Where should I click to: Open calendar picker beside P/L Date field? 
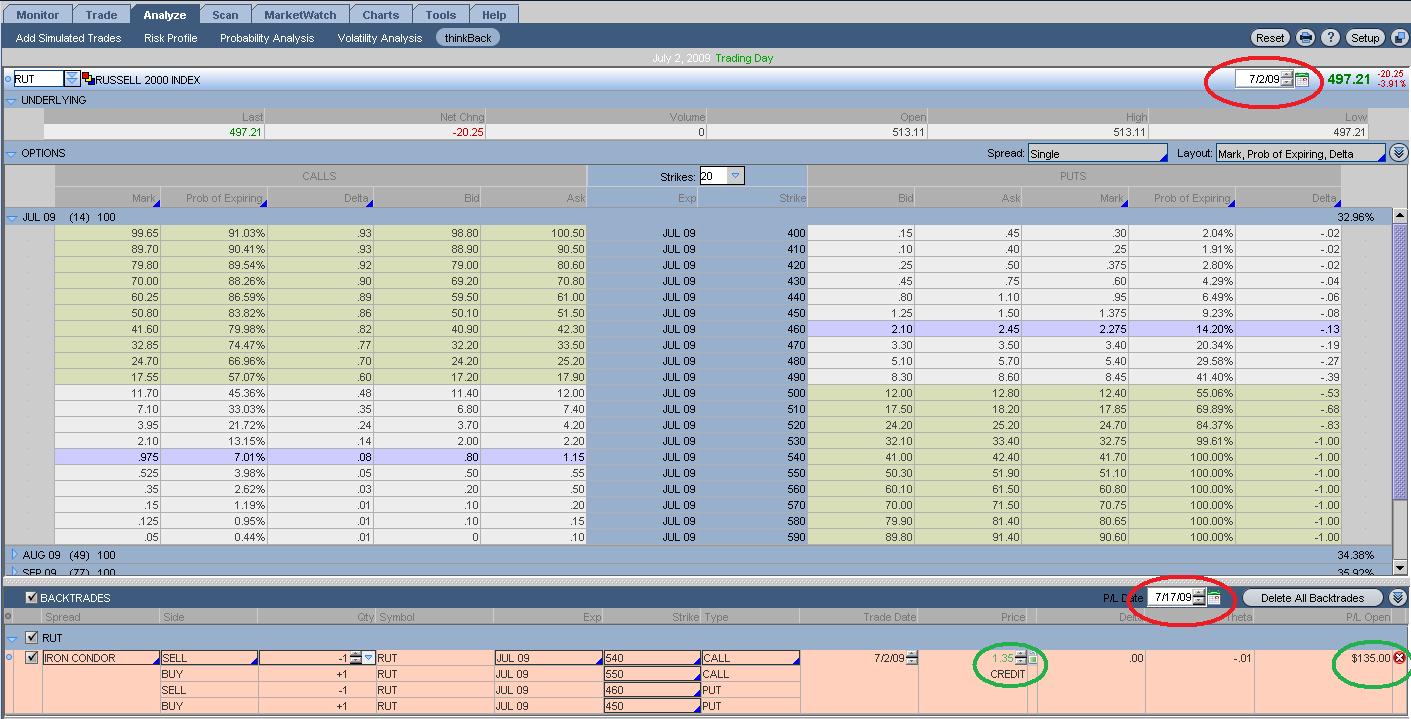tap(1214, 597)
